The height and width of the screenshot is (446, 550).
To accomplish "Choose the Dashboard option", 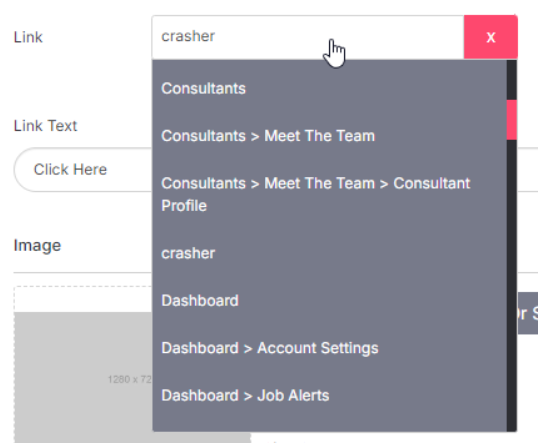I will click(329, 300).
